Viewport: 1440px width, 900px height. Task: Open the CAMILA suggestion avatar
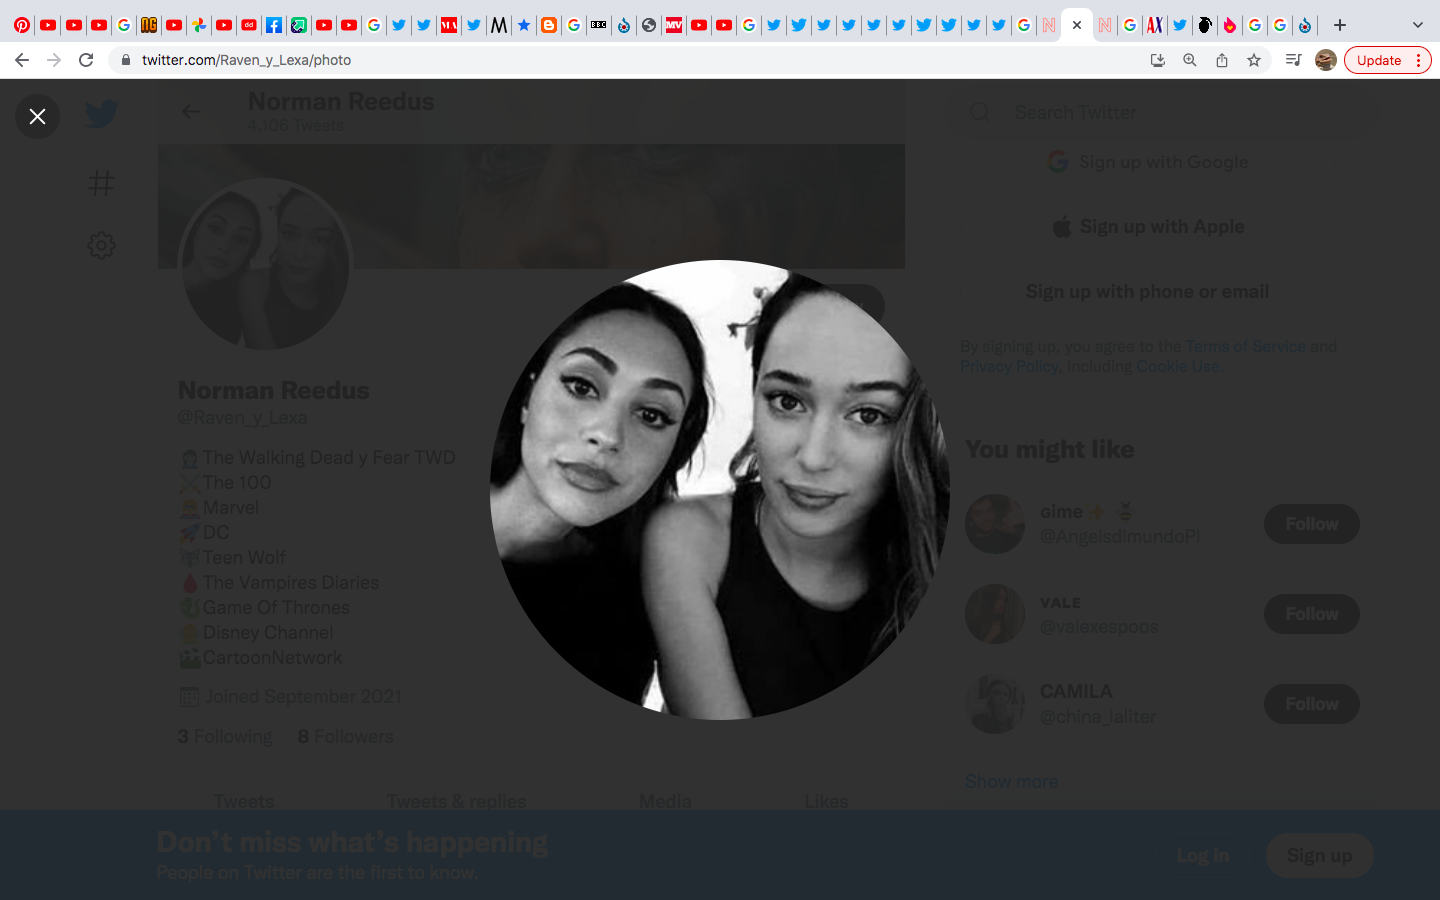pos(995,704)
